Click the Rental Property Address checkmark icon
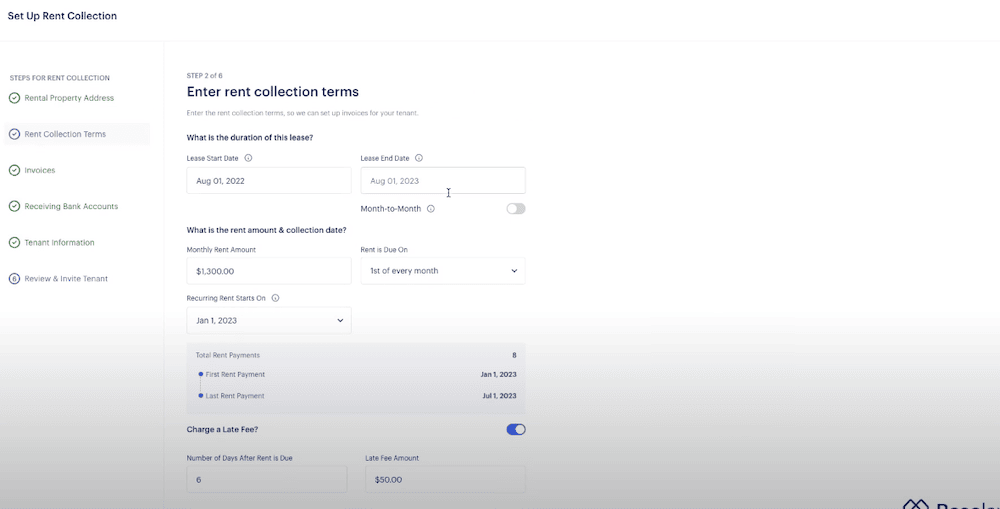This screenshot has height=509, width=1000. click(14, 98)
